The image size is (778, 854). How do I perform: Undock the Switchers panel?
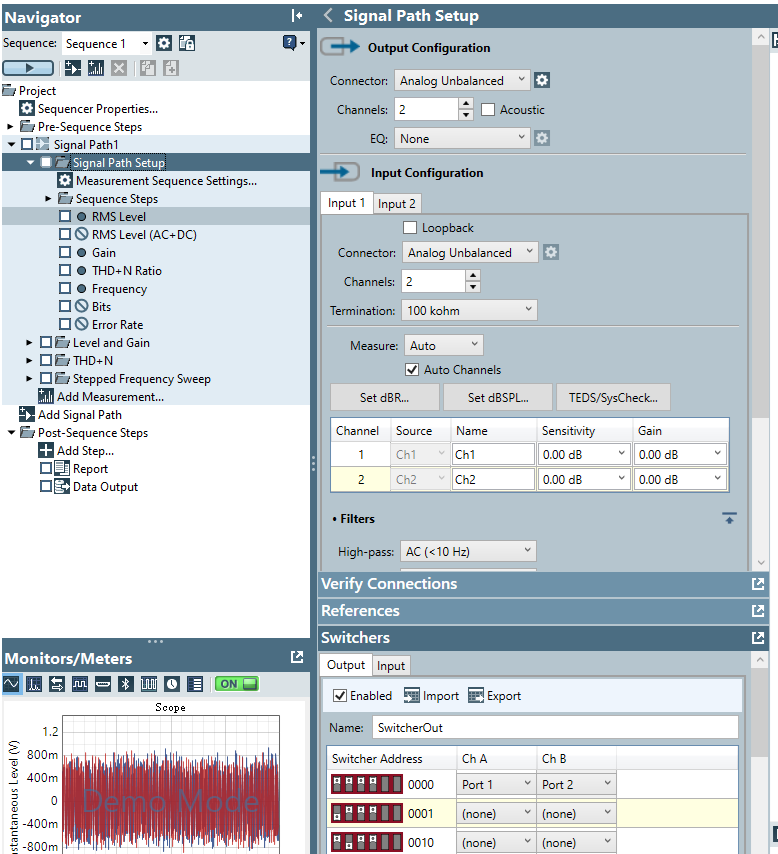pyautogui.click(x=758, y=637)
